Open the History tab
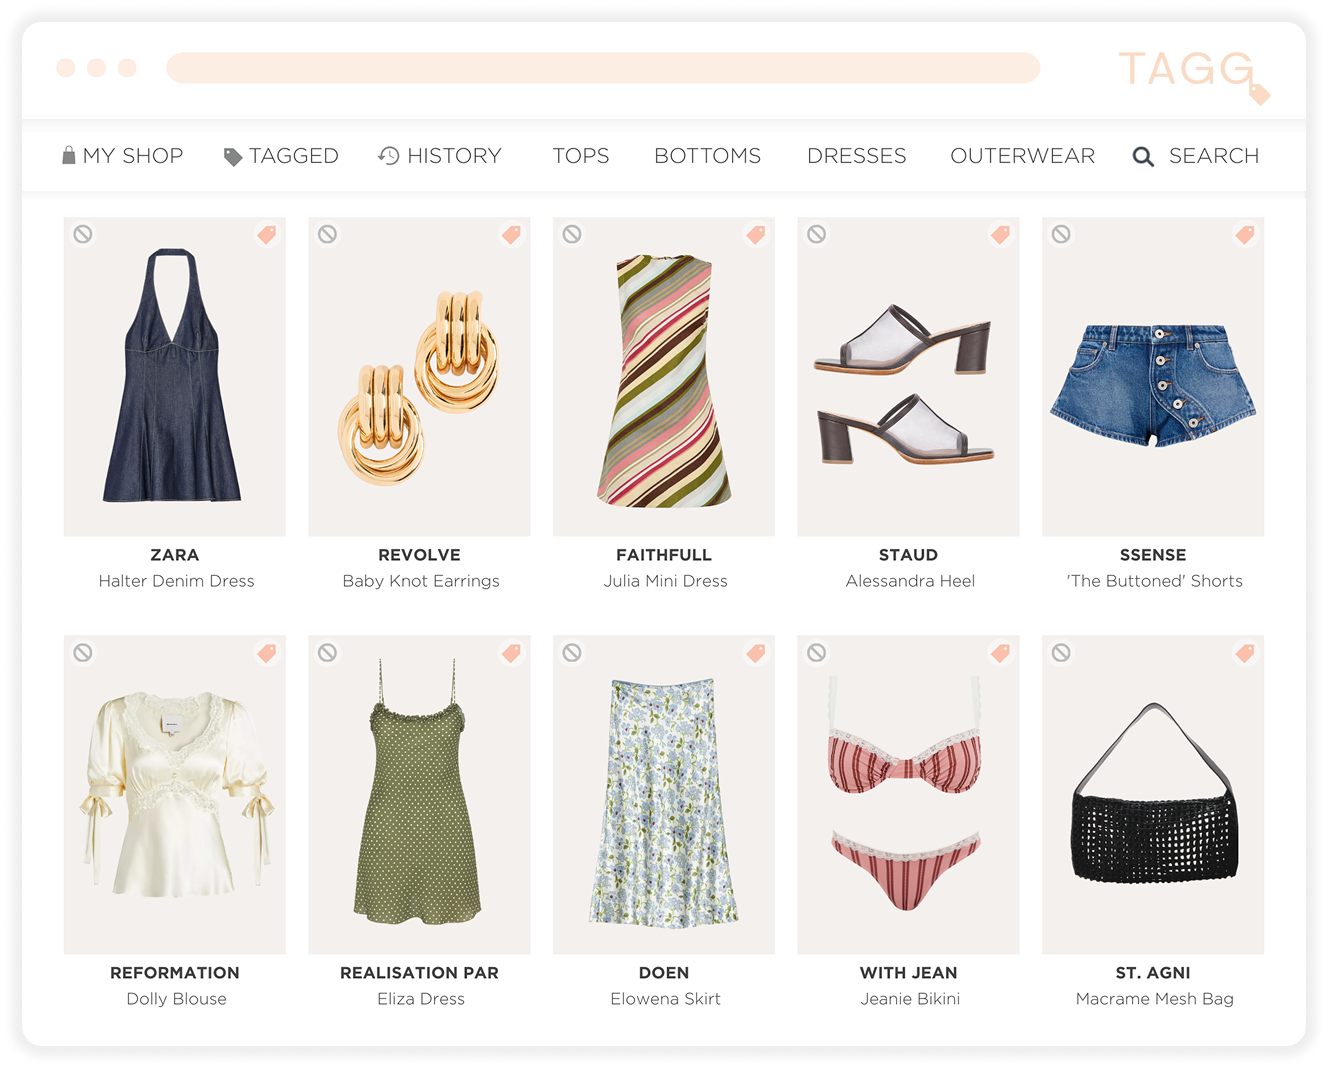1328x1068 pixels. (440, 156)
